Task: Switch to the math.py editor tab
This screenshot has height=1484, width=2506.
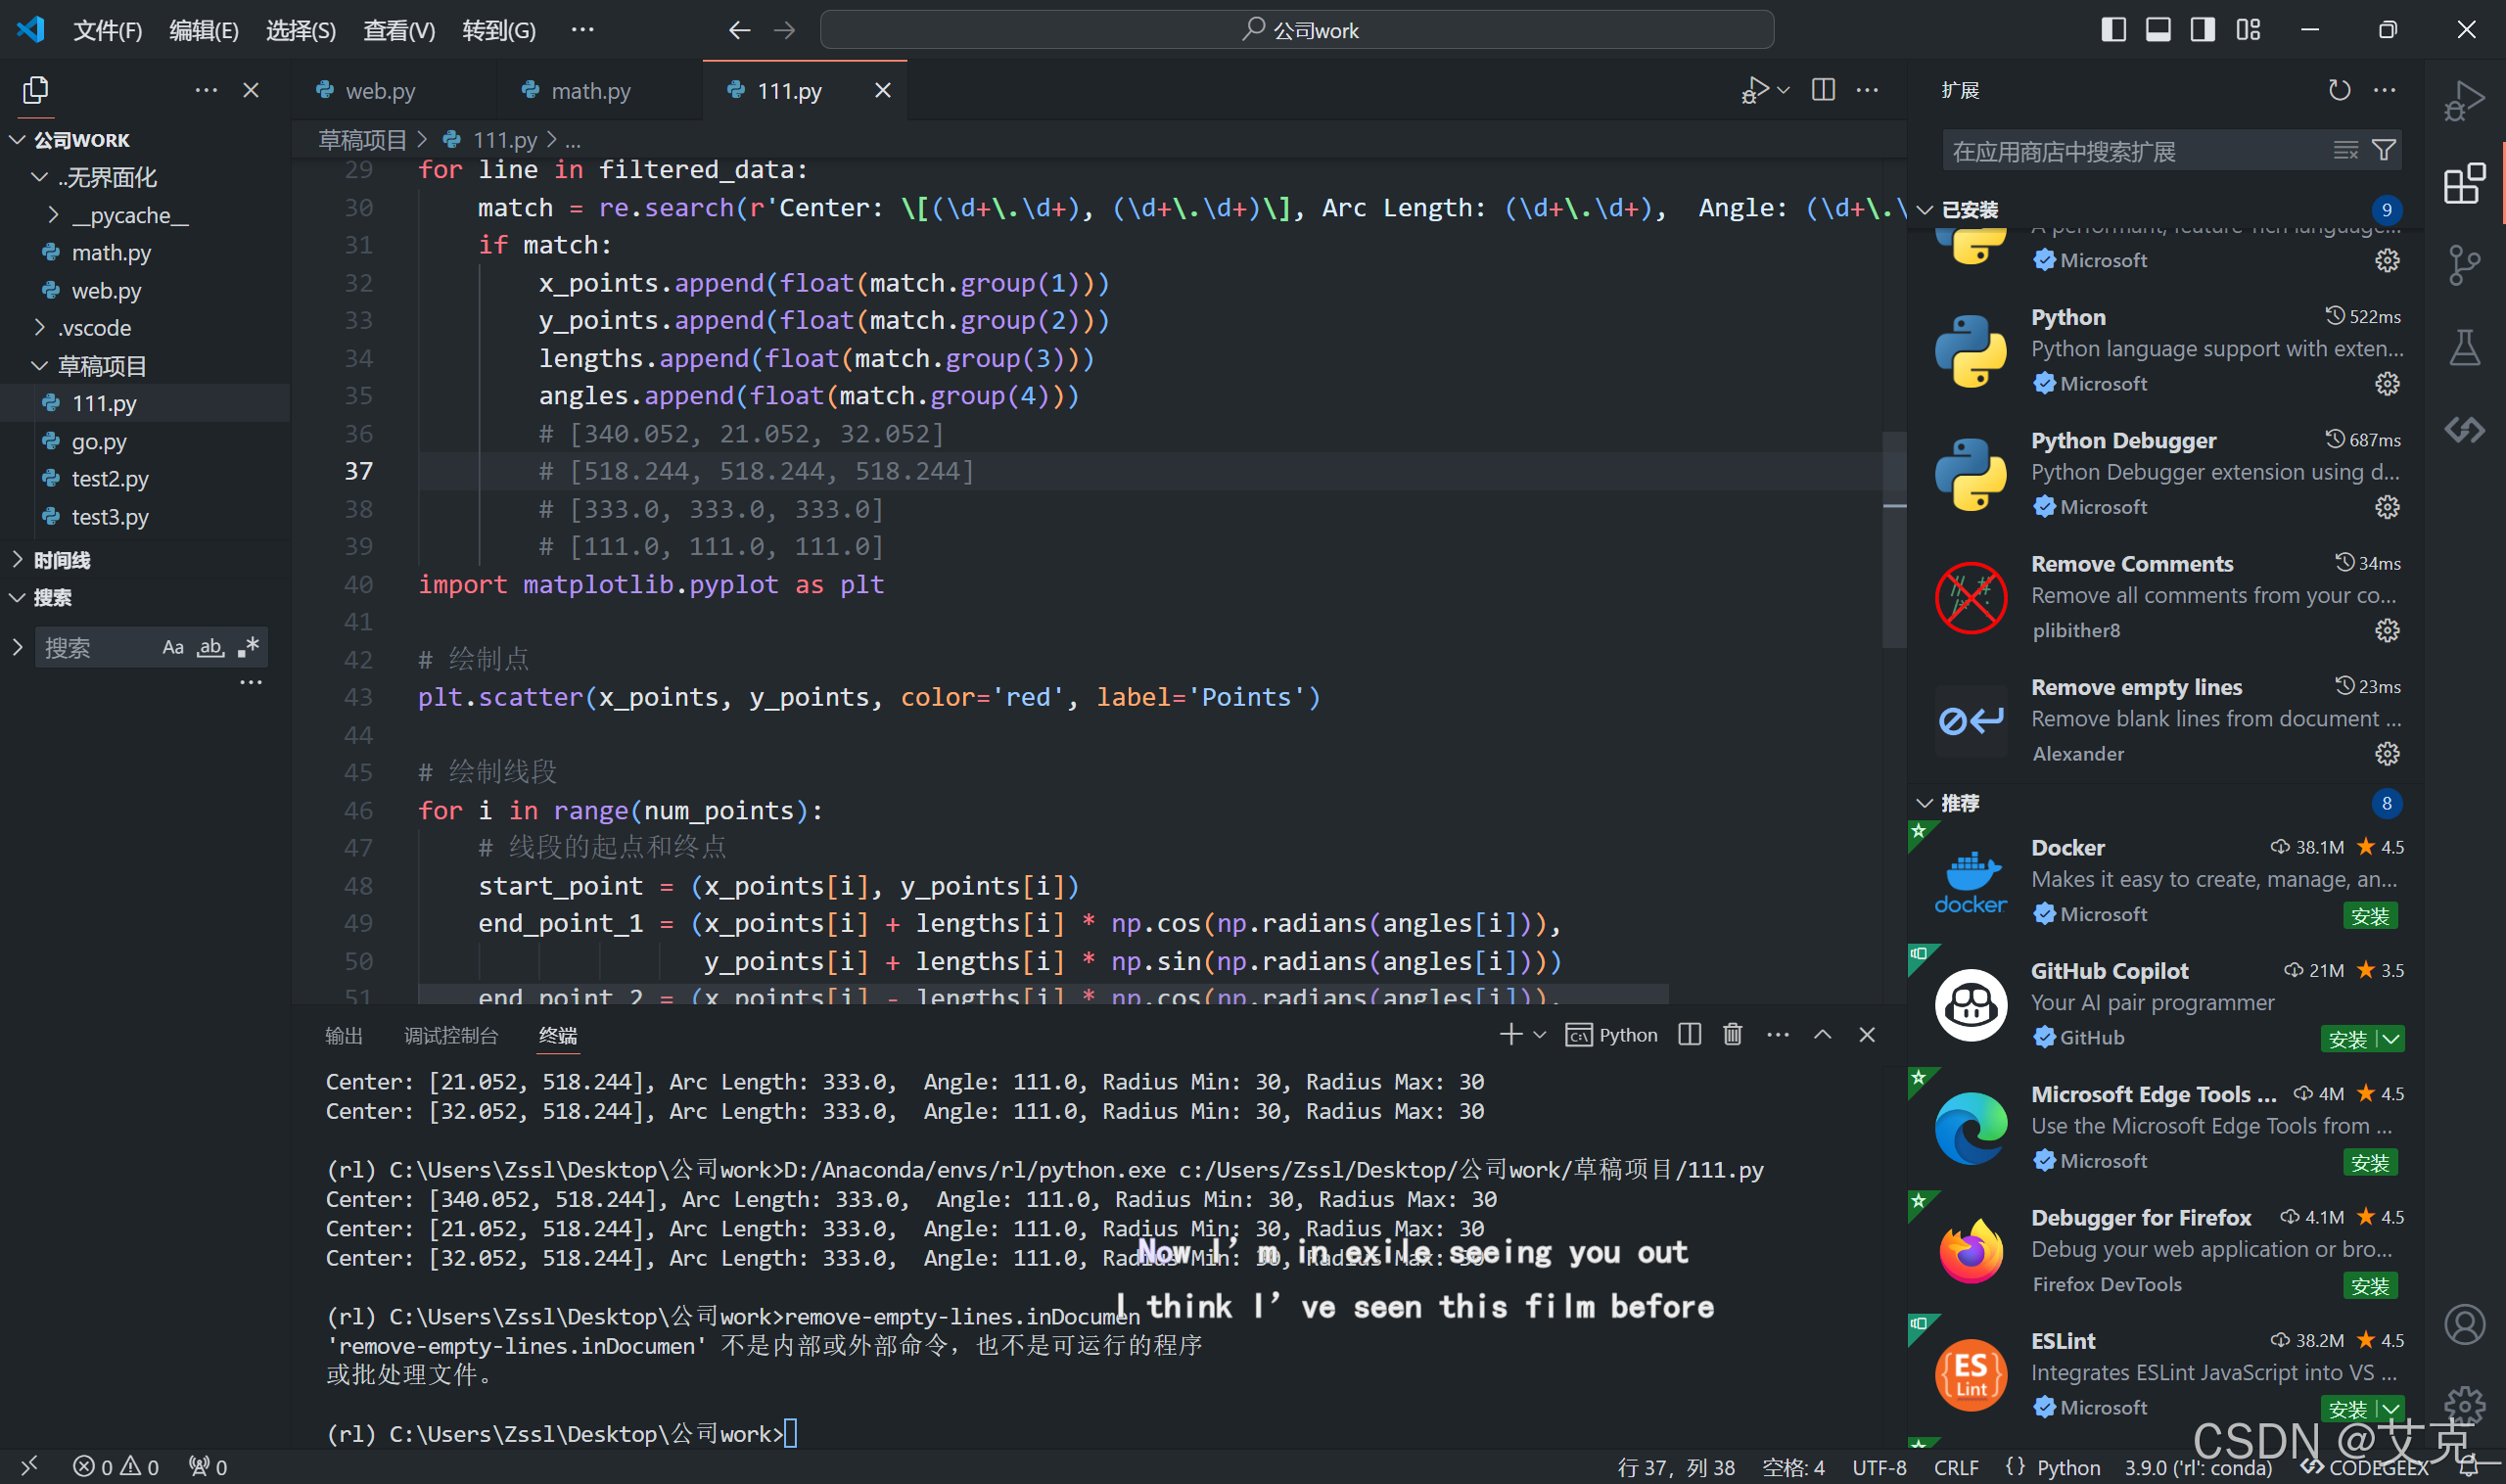Action: point(590,91)
